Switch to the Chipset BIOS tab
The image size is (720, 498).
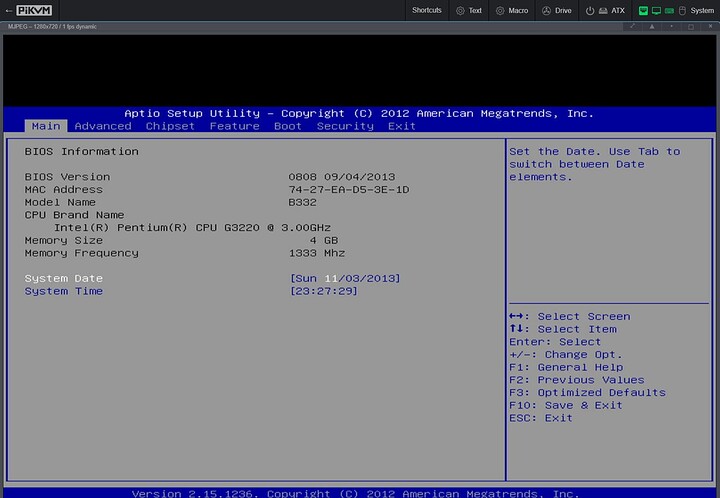(x=170, y=126)
